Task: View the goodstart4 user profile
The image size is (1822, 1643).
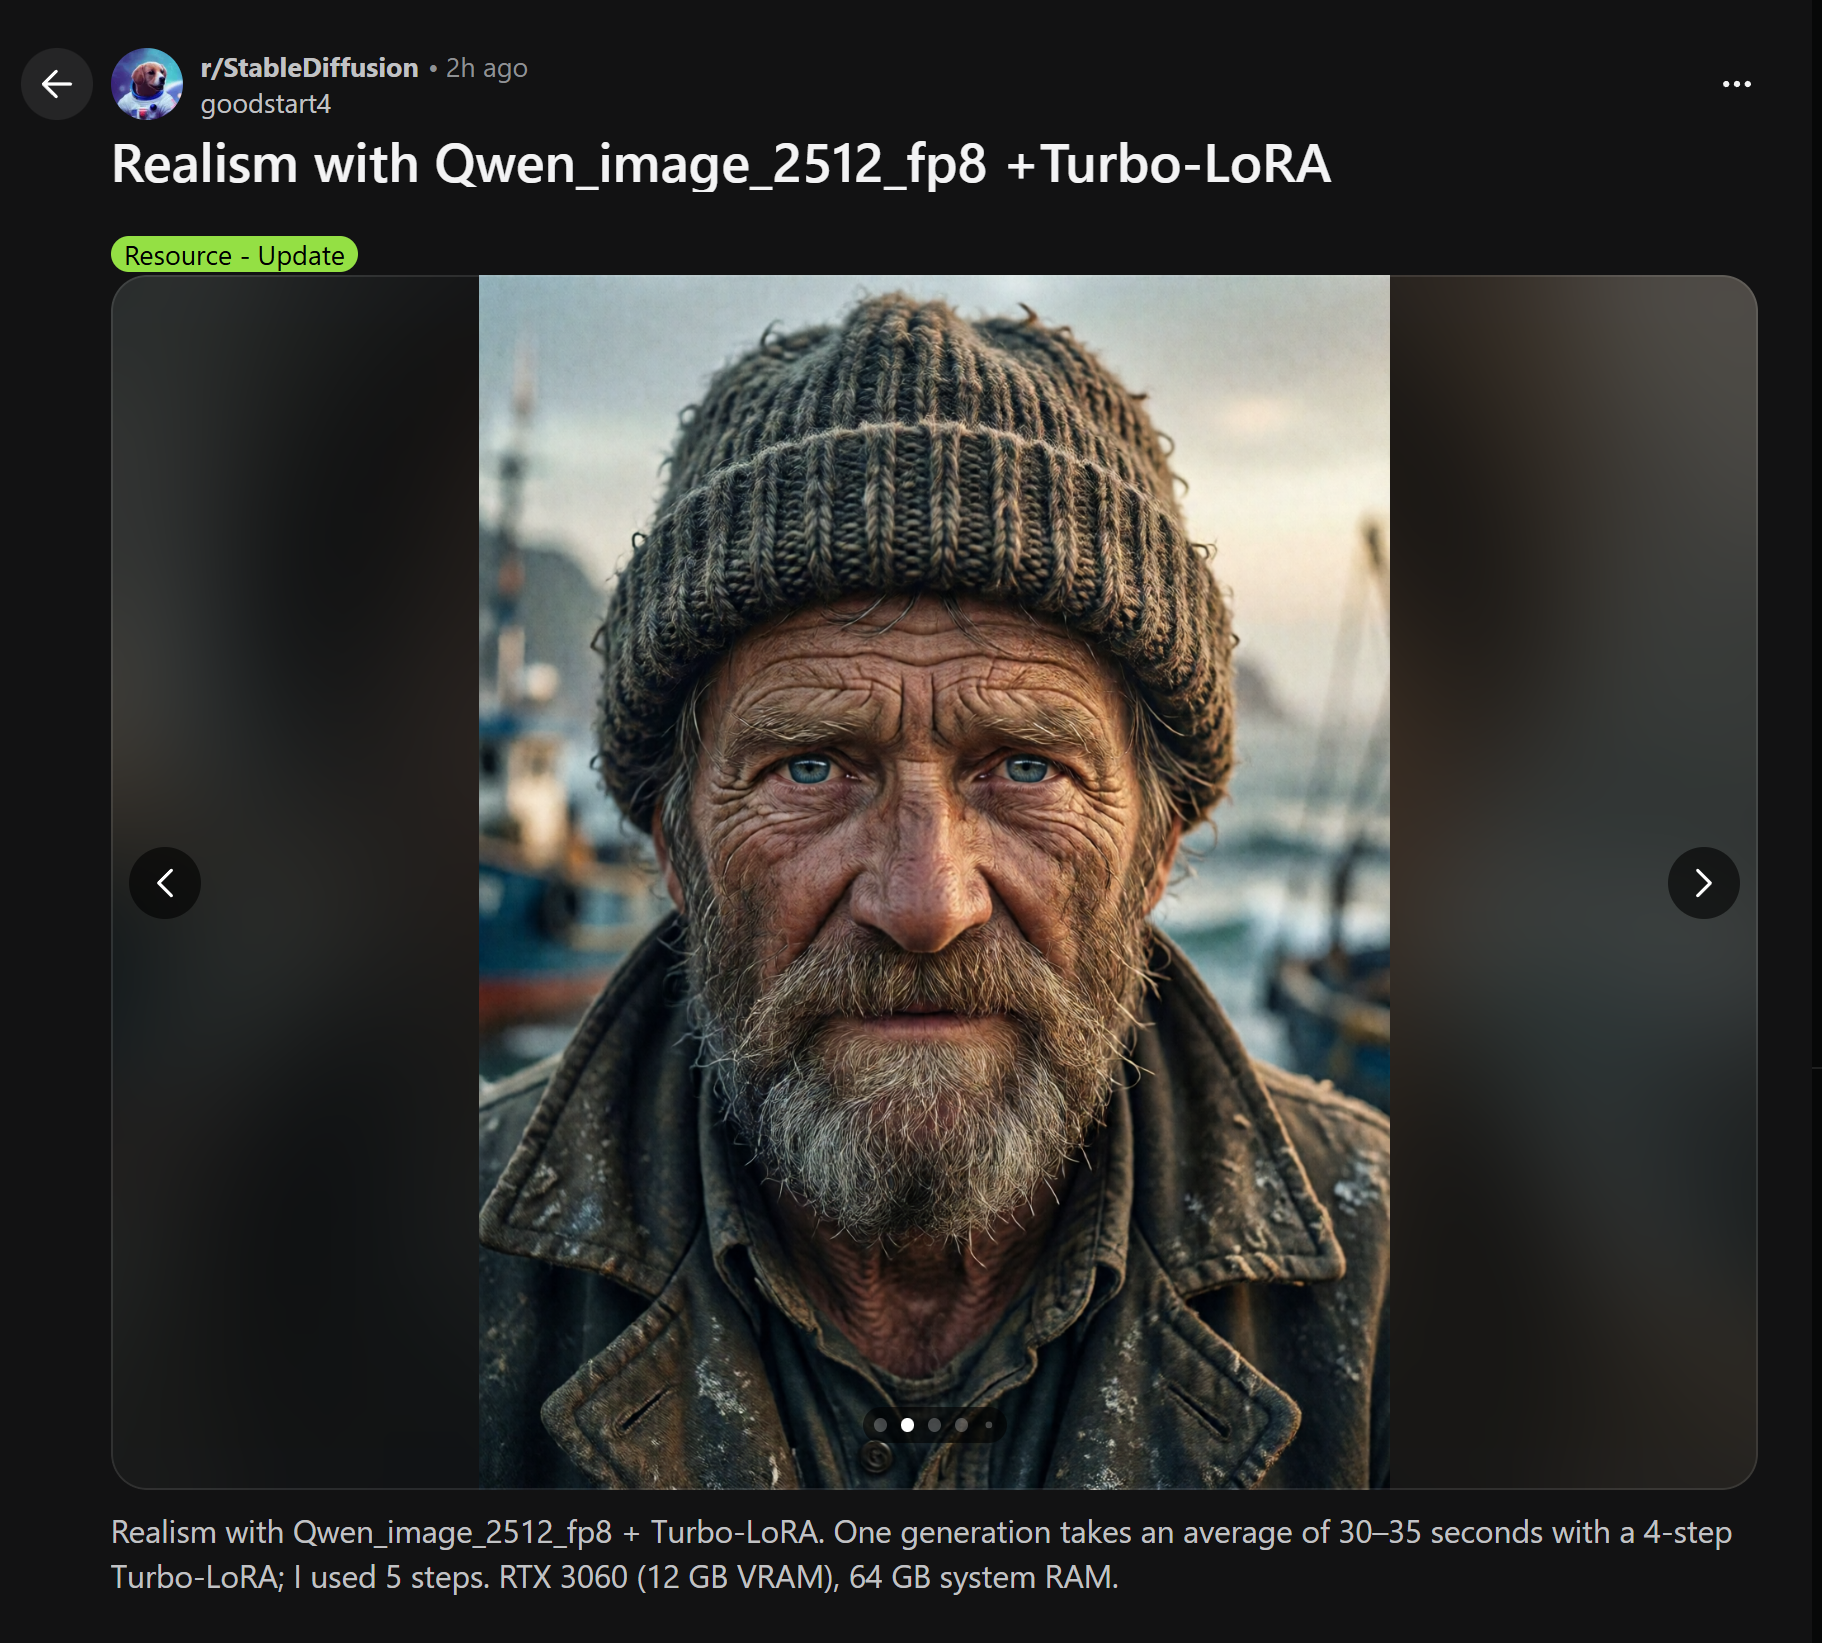Action: pyautogui.click(x=265, y=104)
